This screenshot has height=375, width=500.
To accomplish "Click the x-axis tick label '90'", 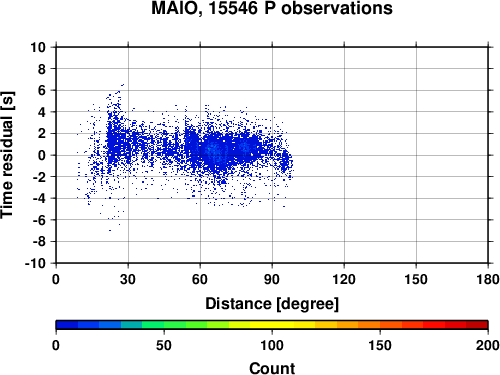I will coord(272,279).
